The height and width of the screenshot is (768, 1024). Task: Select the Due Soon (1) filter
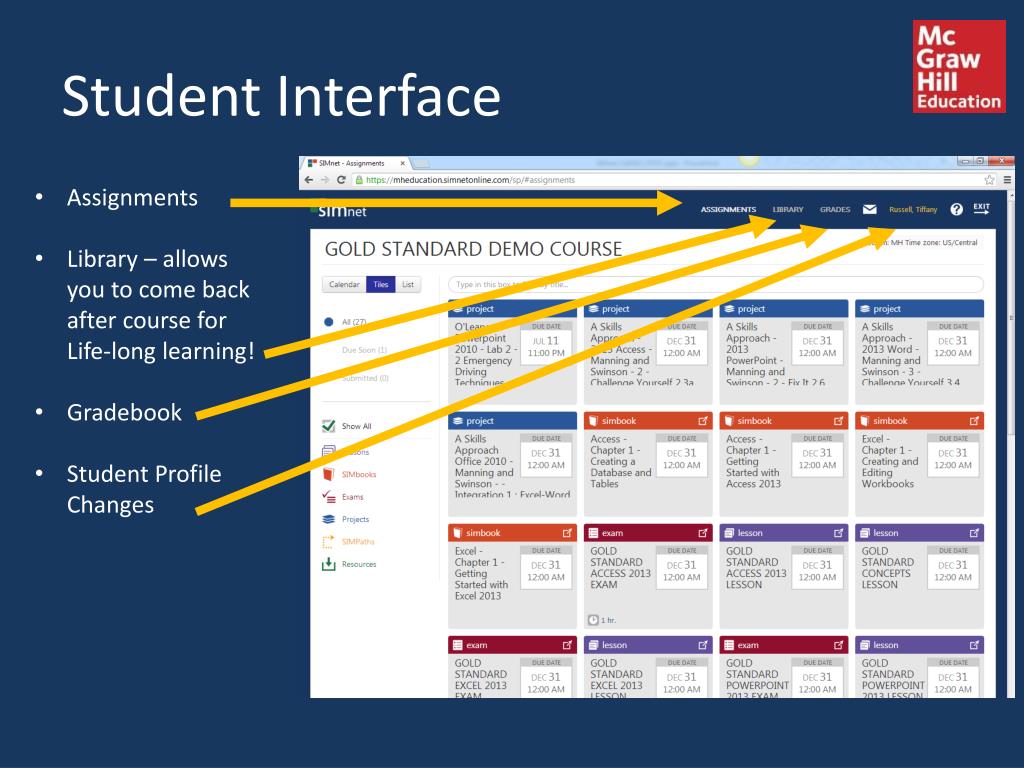click(364, 350)
